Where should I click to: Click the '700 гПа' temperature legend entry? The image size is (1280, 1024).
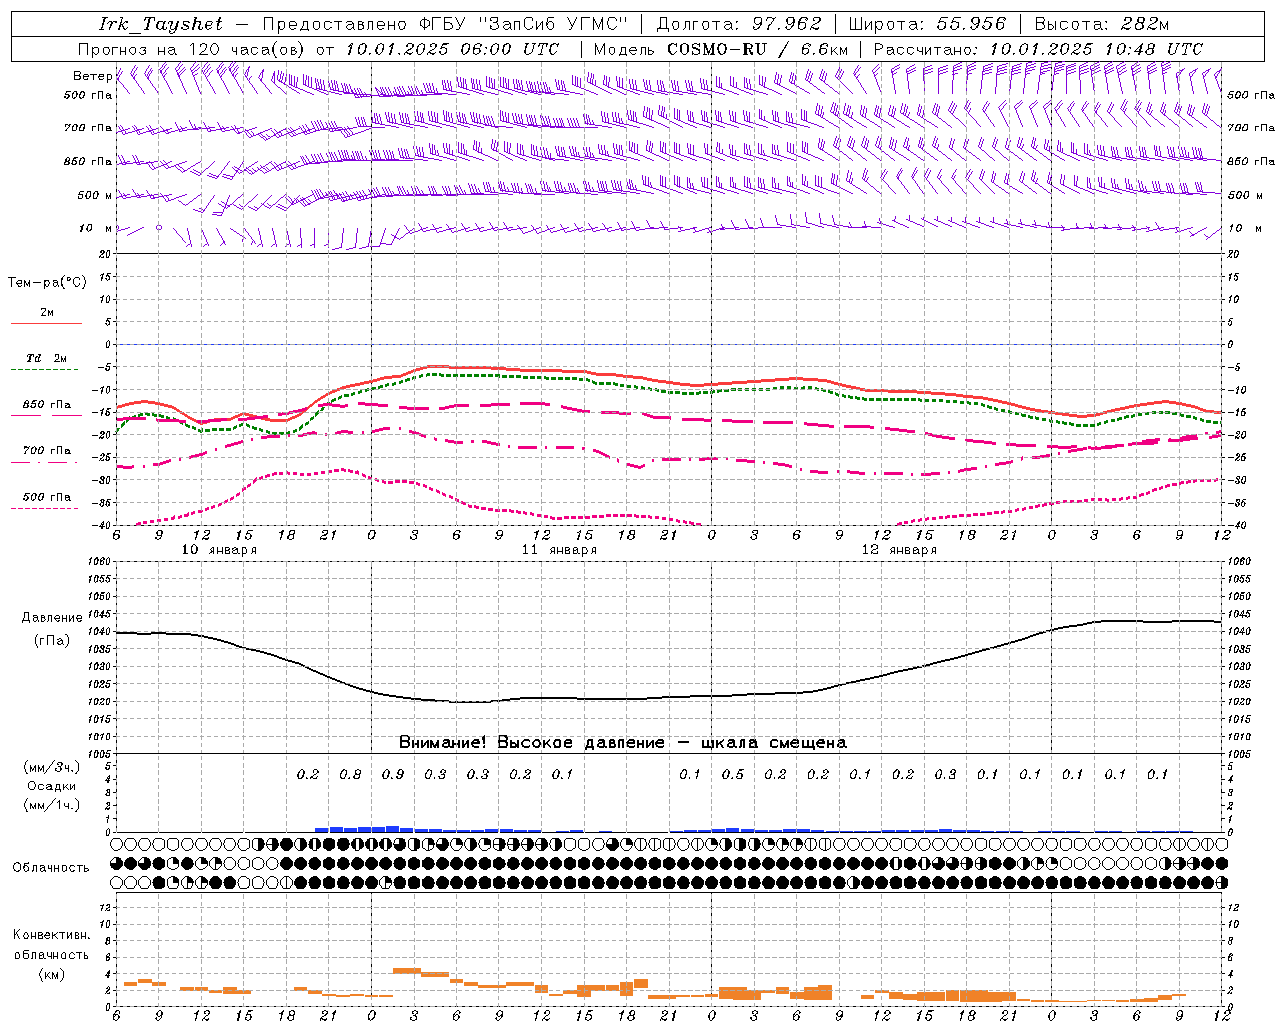click(x=47, y=450)
